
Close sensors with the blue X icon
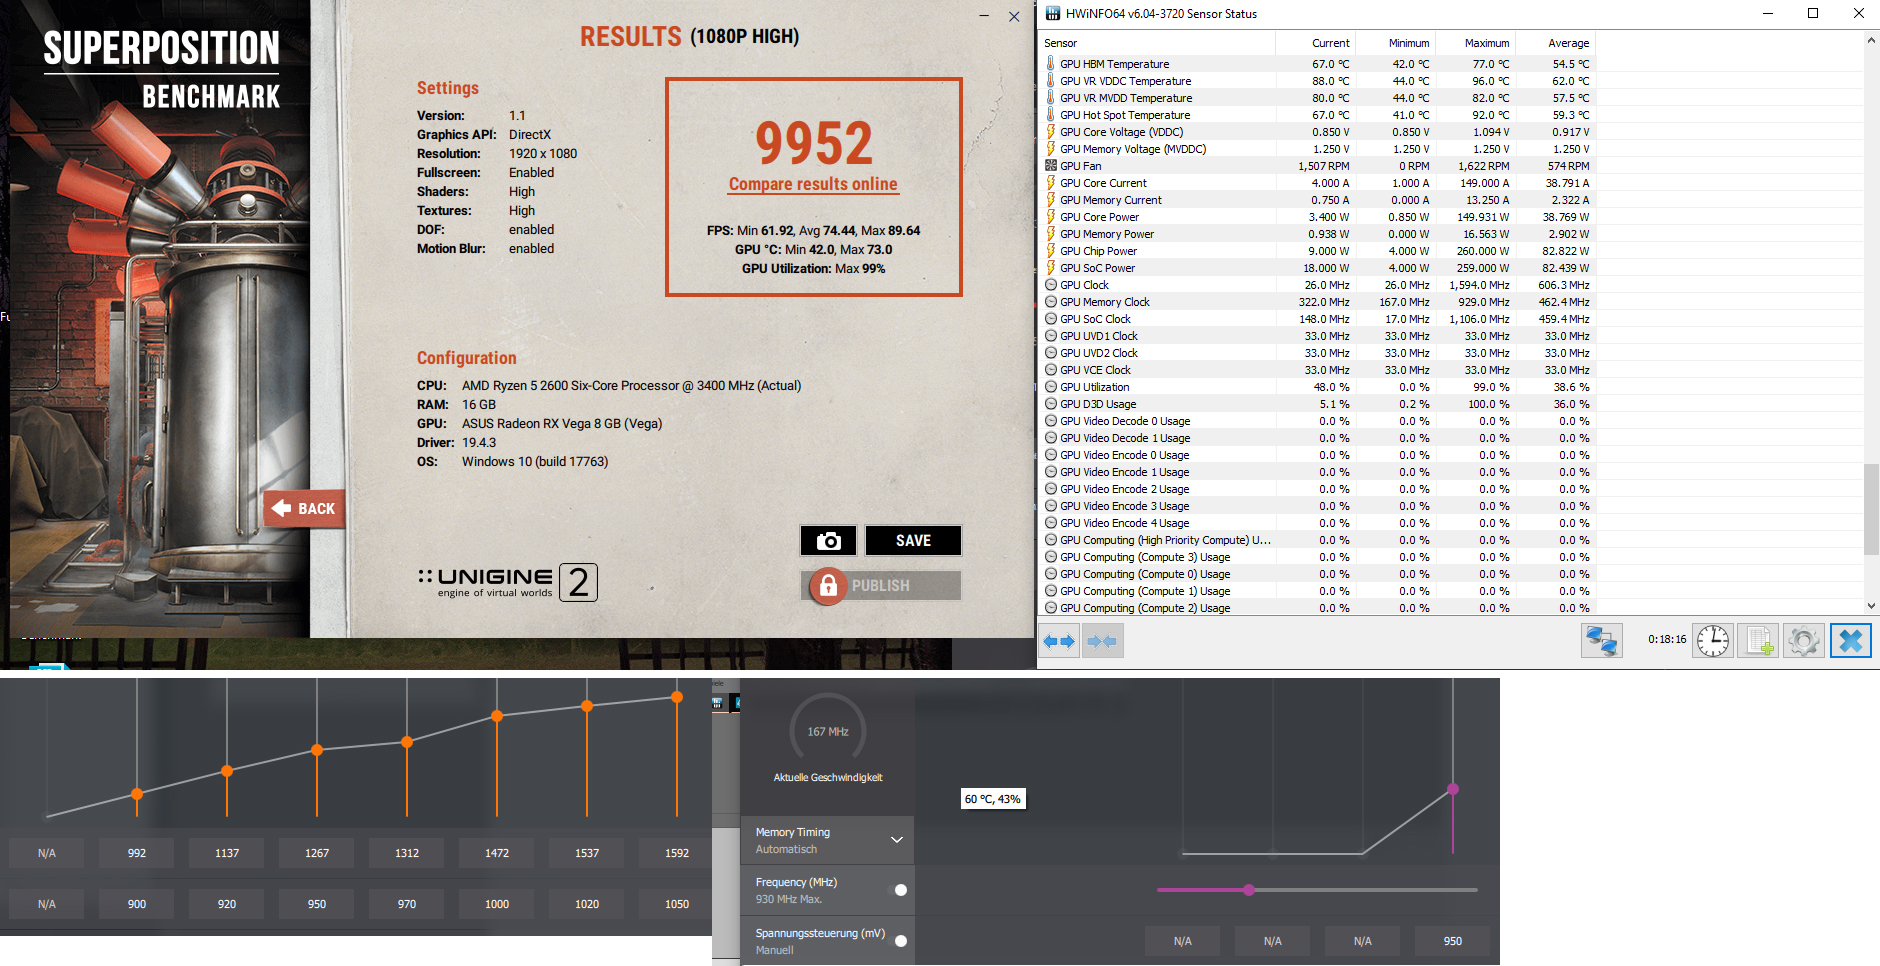(x=1850, y=640)
